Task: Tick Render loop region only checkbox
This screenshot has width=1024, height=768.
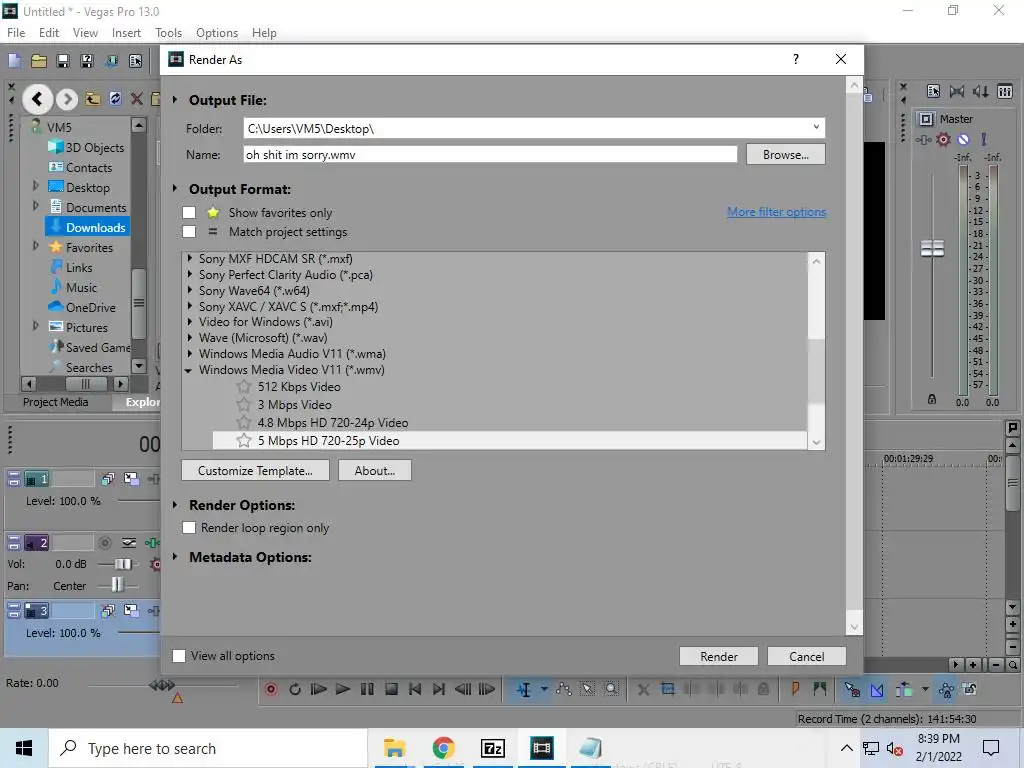Action: click(189, 528)
